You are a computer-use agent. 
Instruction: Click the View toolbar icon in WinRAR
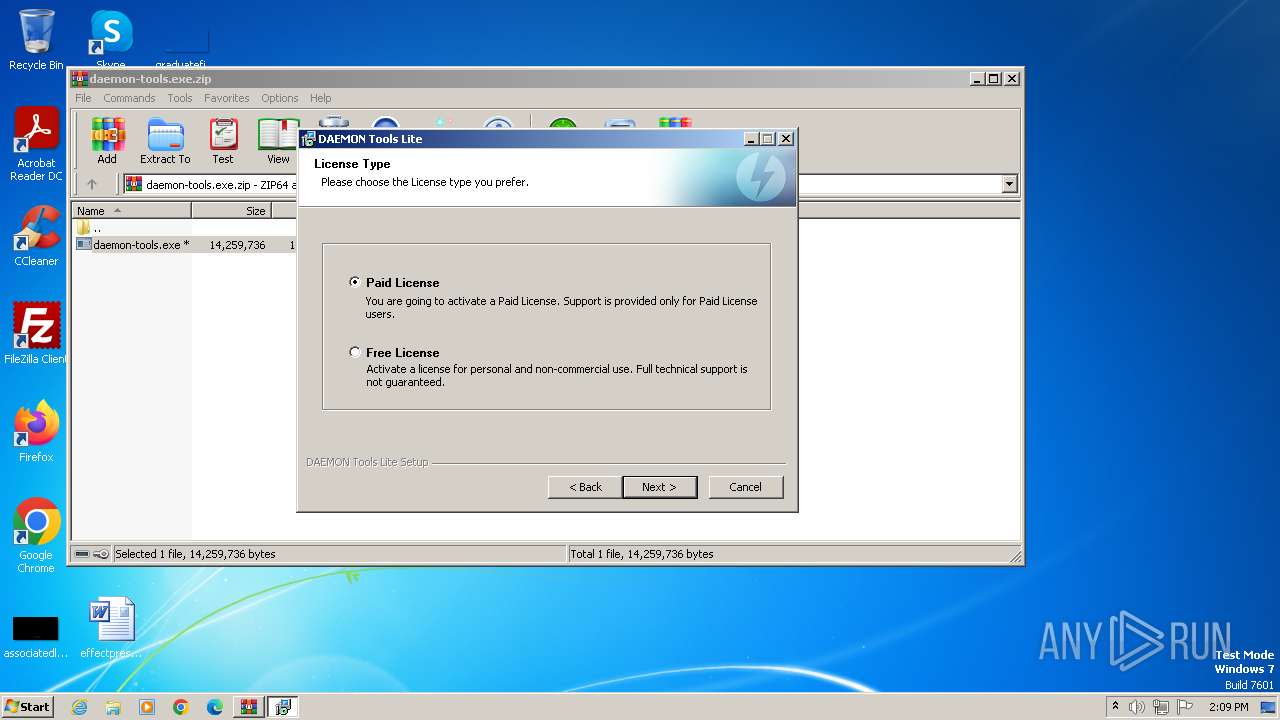pyautogui.click(x=278, y=141)
